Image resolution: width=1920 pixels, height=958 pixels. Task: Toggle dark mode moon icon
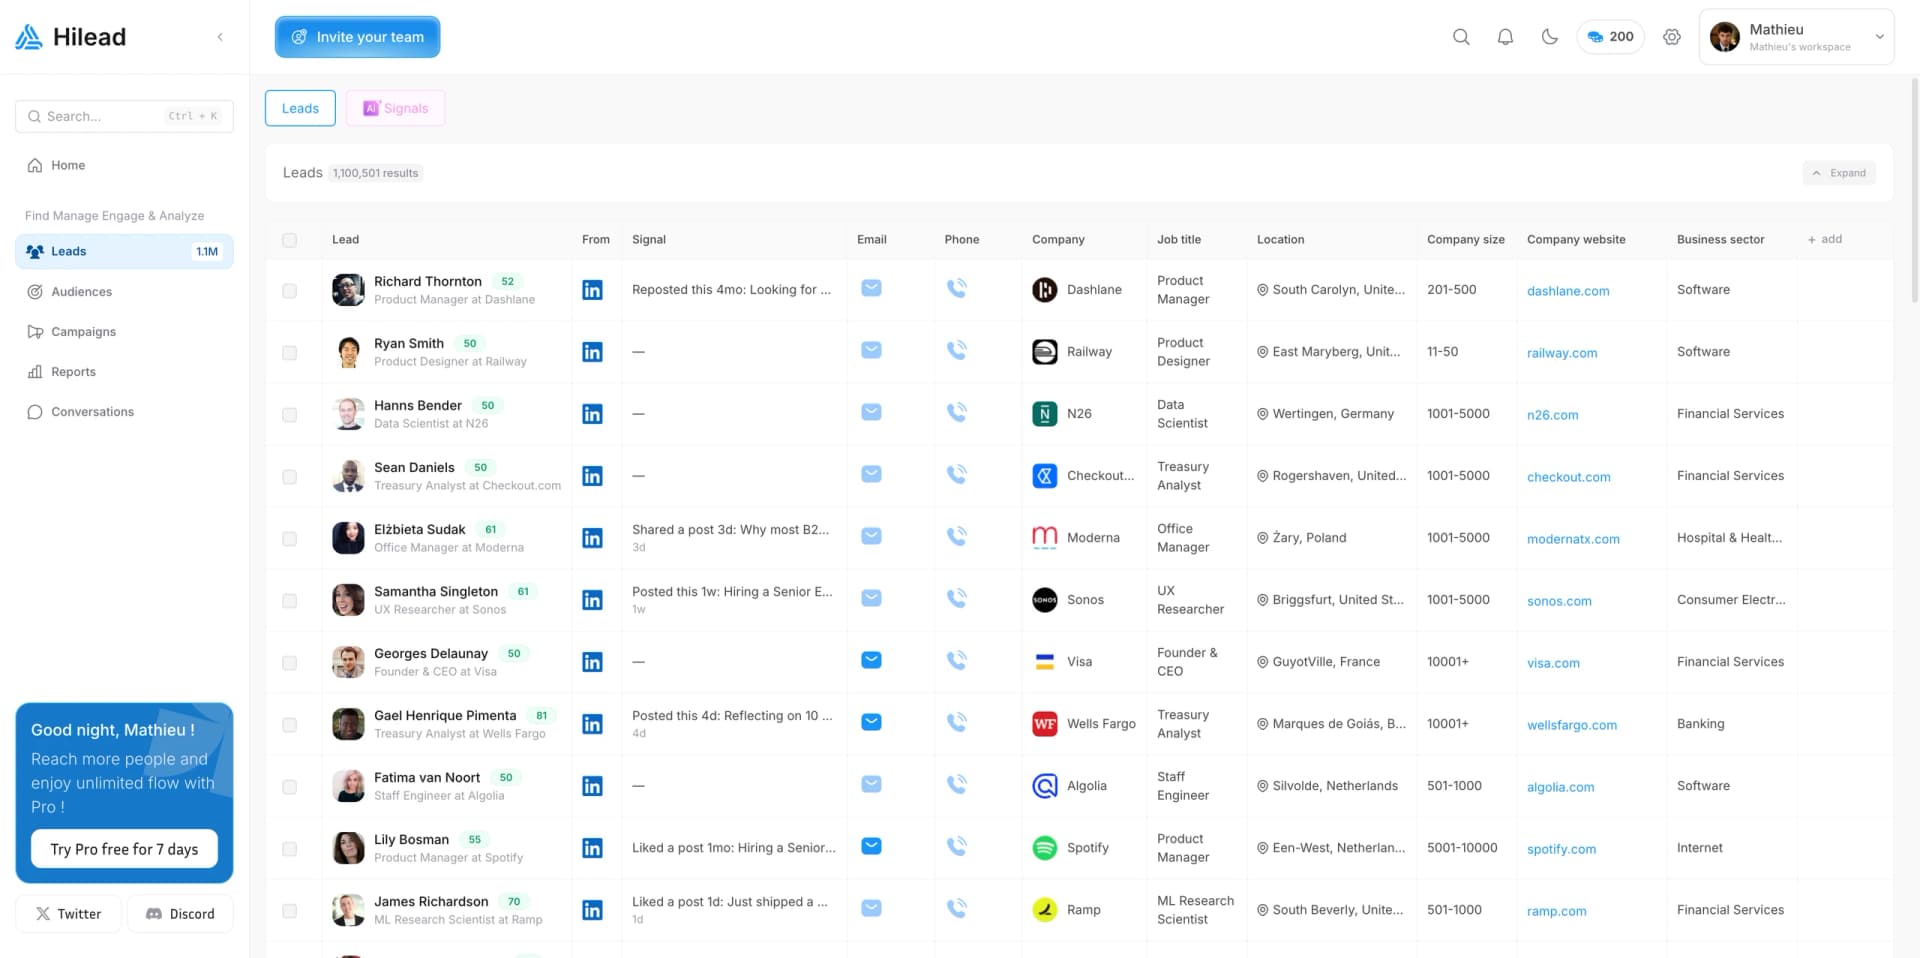click(x=1549, y=37)
